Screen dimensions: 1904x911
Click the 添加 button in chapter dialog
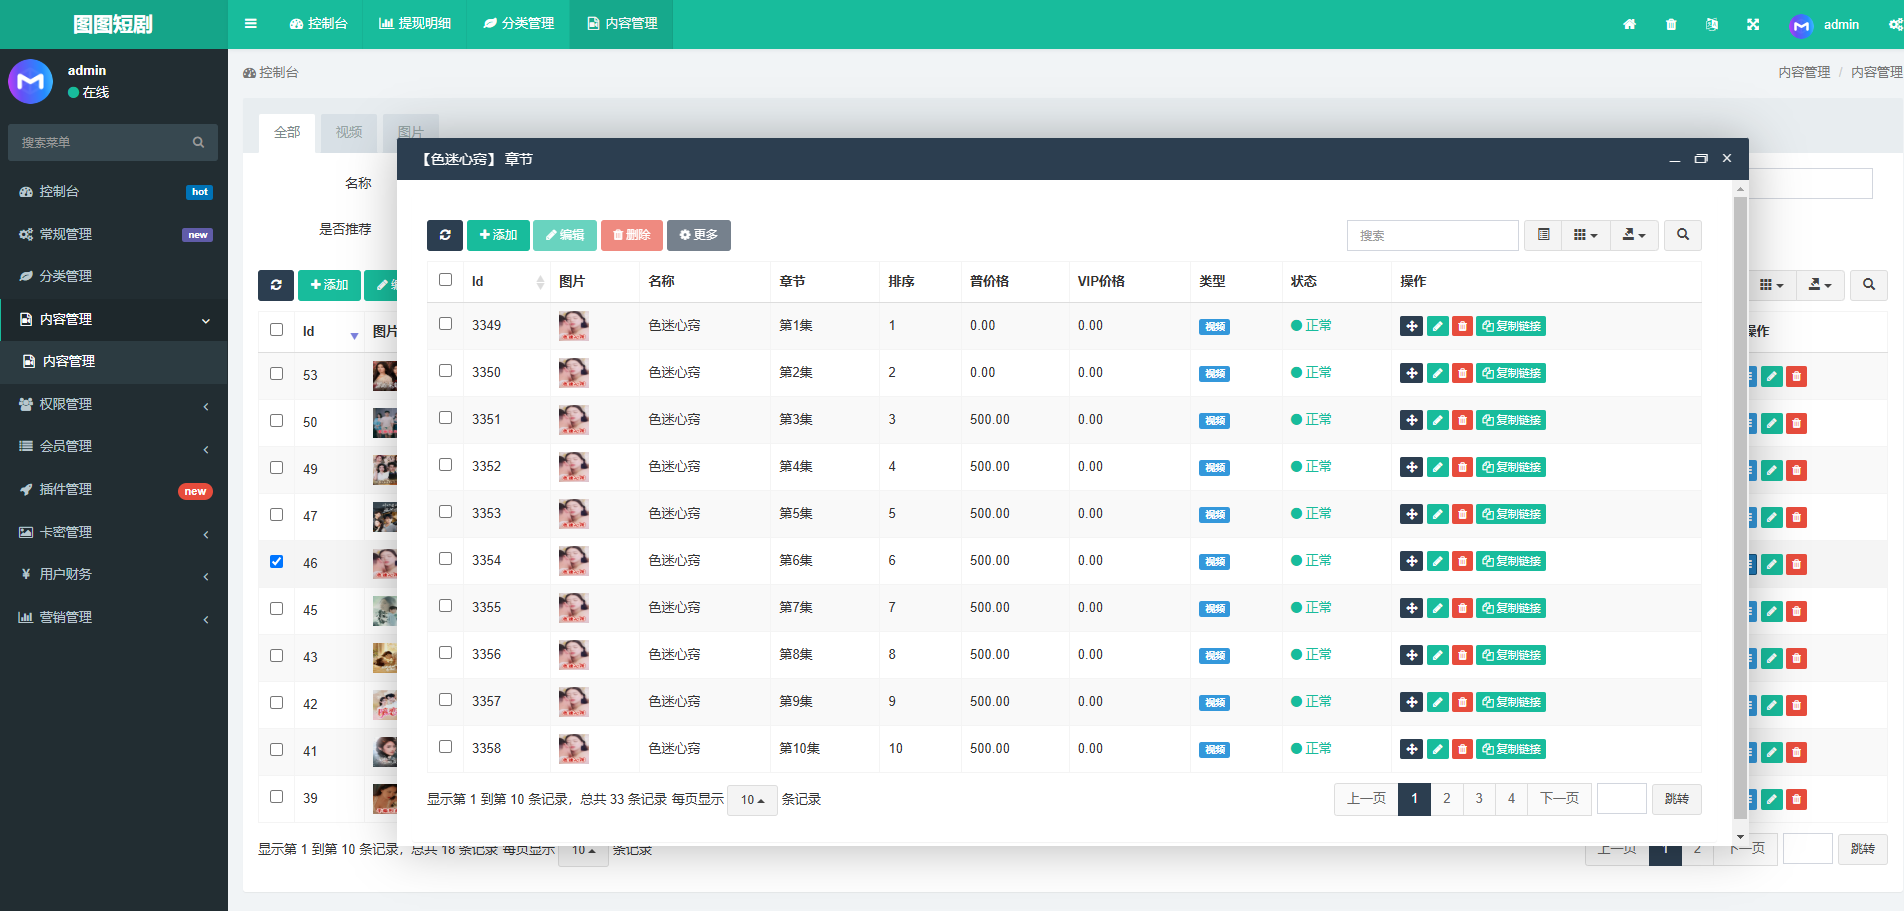pyautogui.click(x=498, y=235)
